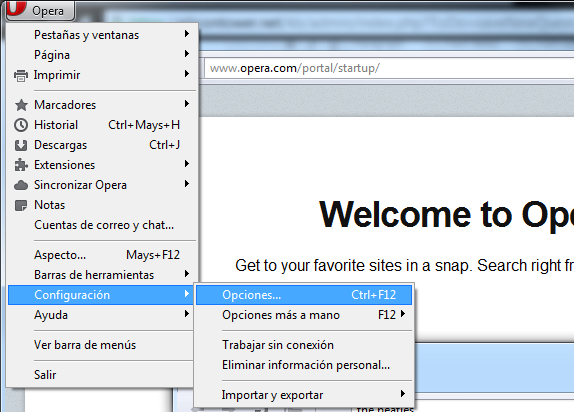The height and width of the screenshot is (412, 574).
Task: Click the cloud icon beside Sincronizar Opera
Action: pos(21,185)
